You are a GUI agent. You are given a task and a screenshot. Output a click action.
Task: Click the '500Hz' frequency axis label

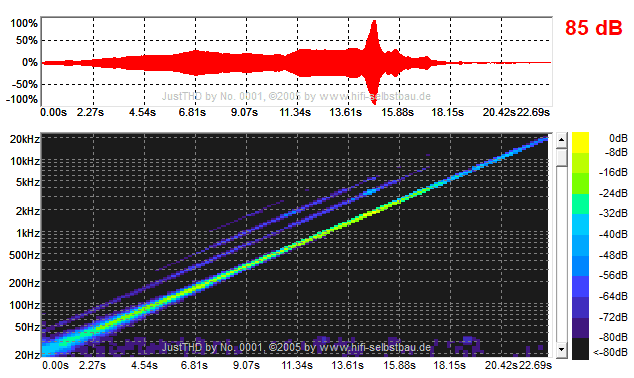[25, 255]
